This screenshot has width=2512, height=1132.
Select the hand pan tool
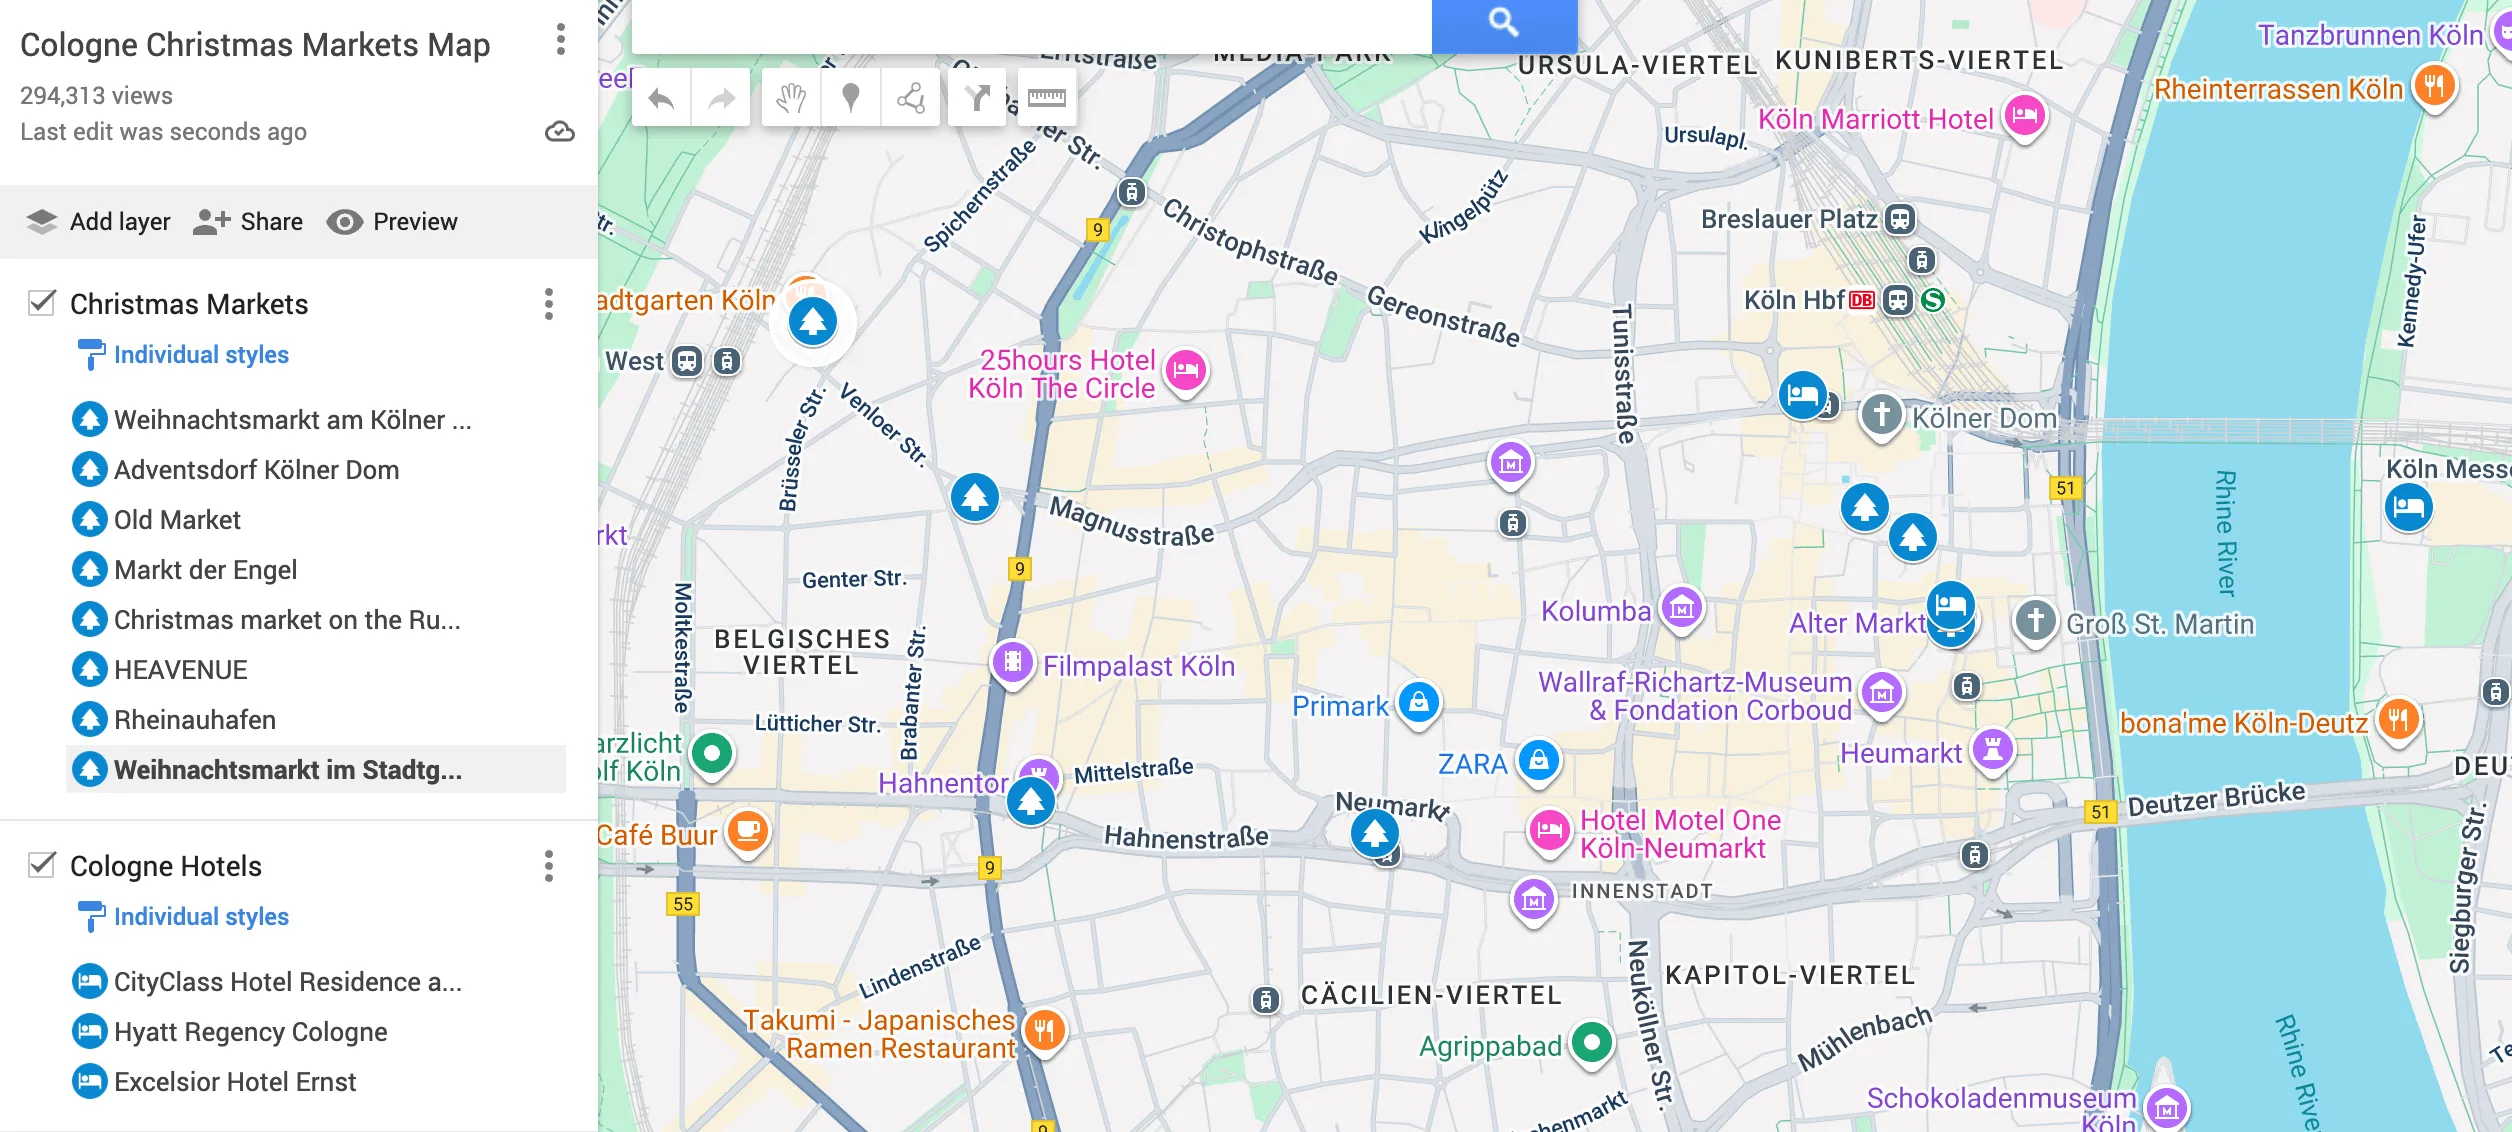coord(791,98)
